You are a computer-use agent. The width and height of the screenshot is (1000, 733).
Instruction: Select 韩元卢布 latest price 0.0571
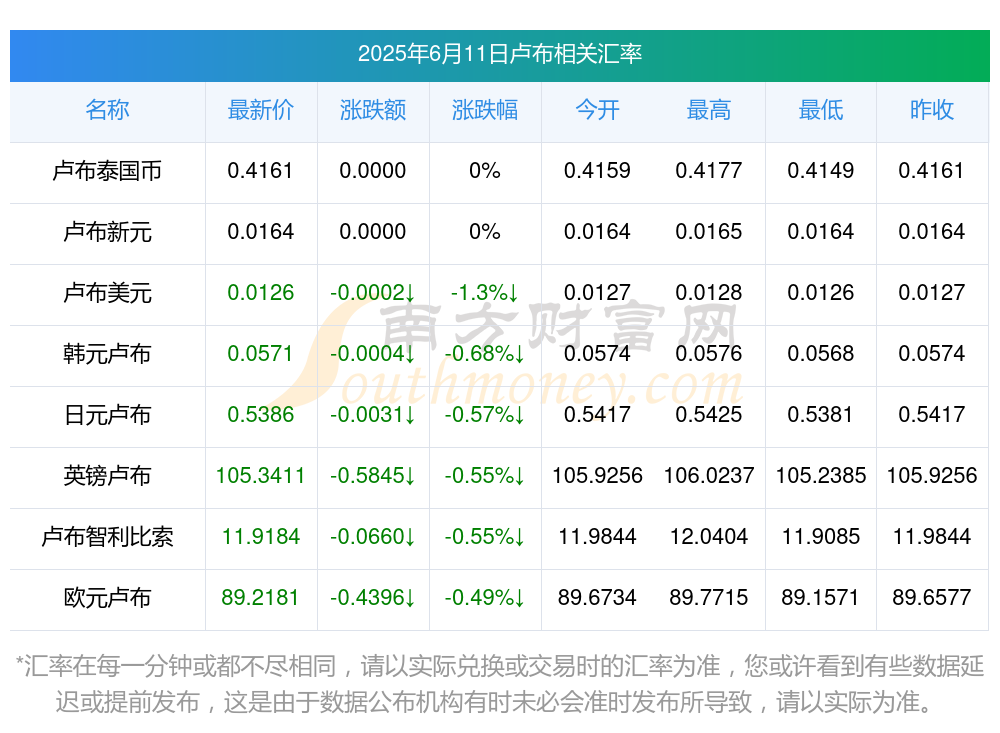(260, 353)
